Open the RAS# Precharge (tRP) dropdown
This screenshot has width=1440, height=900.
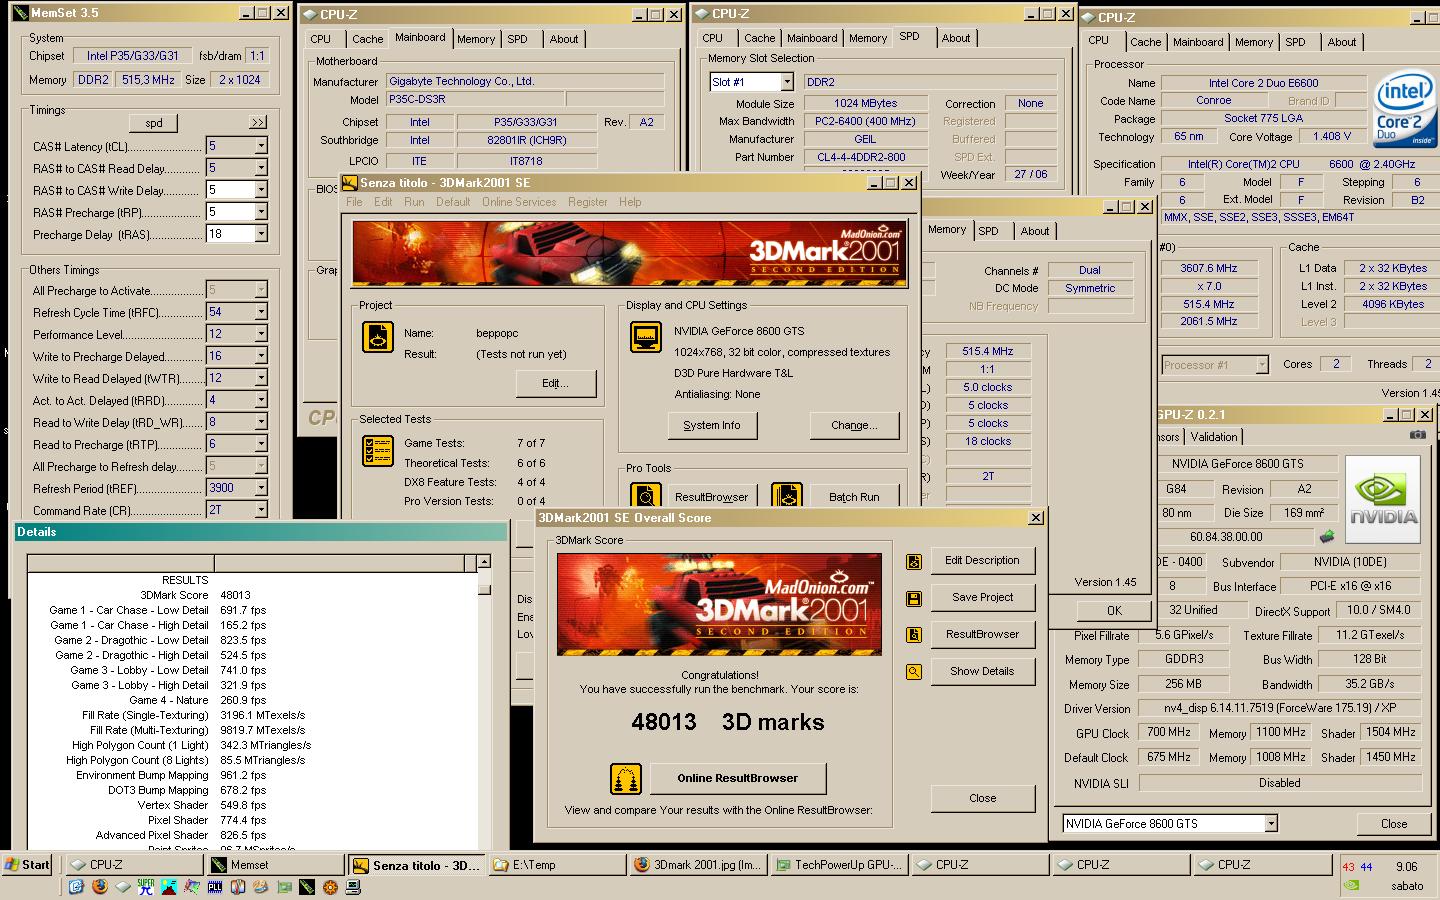click(261, 212)
